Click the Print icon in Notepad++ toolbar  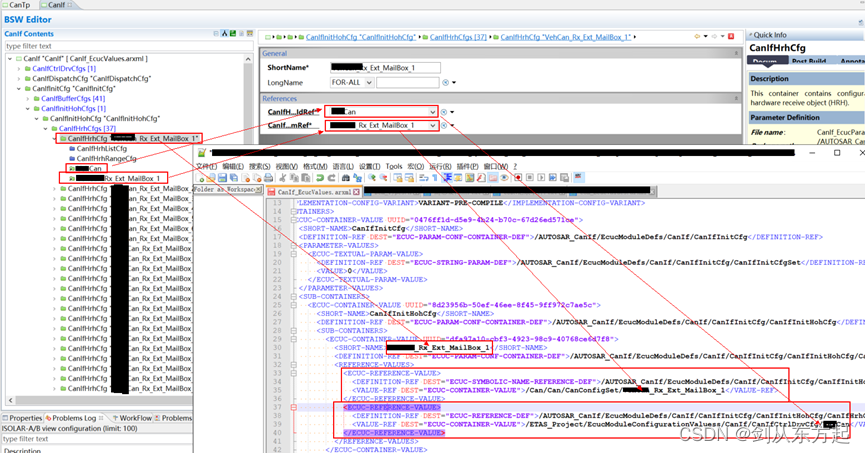click(268, 178)
